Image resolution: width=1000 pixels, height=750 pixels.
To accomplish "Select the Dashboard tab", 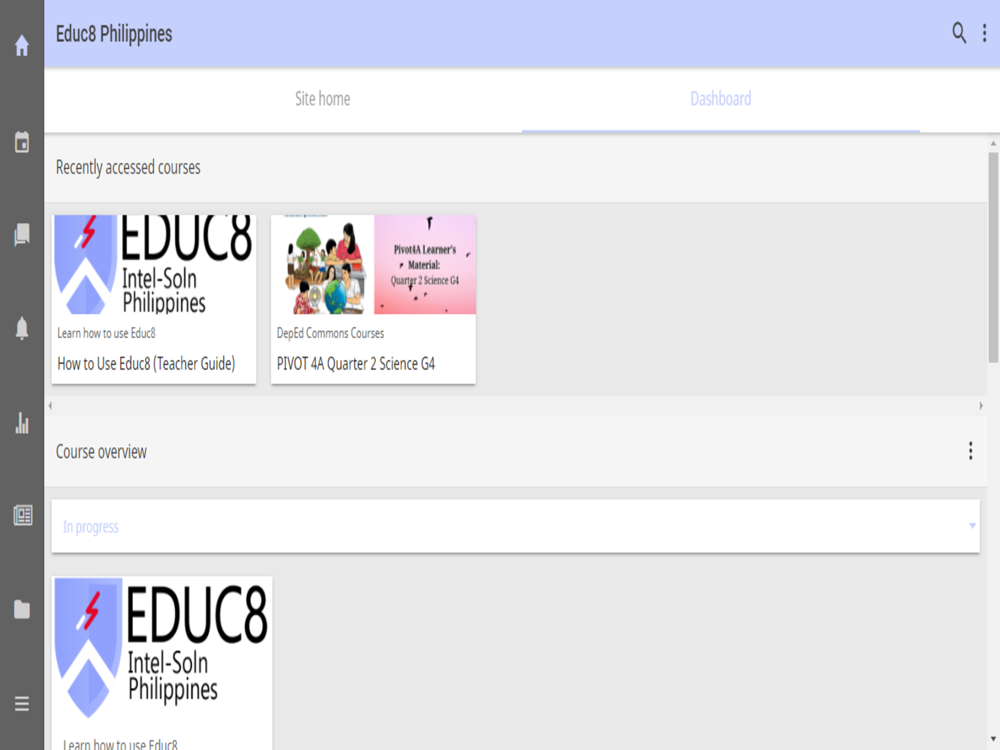I will [x=721, y=99].
